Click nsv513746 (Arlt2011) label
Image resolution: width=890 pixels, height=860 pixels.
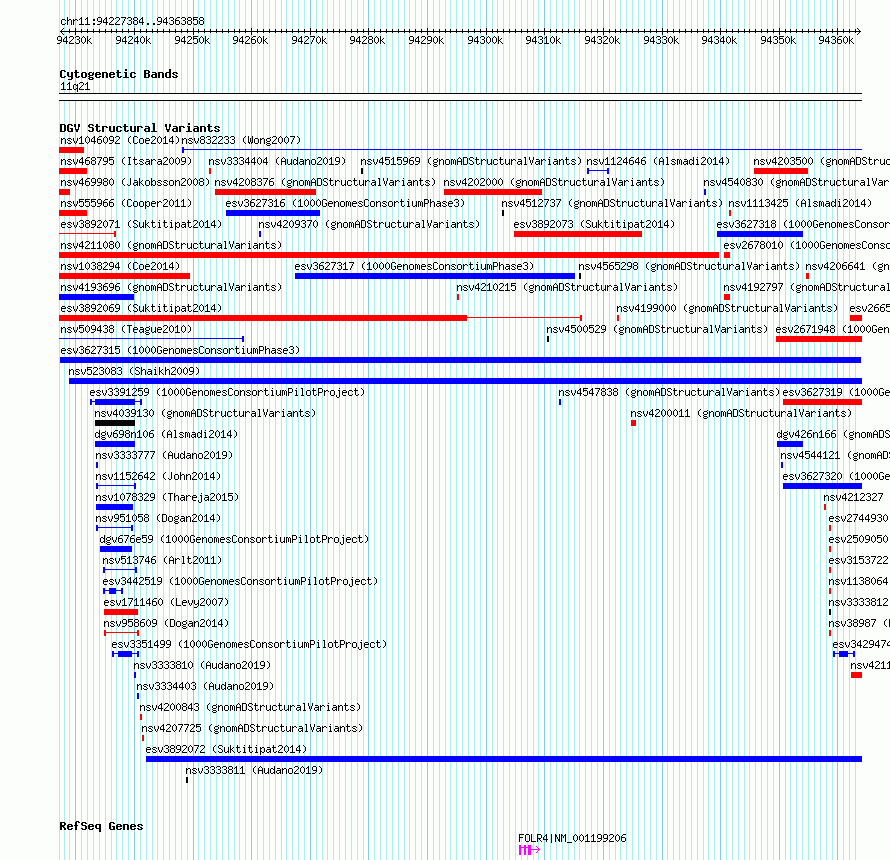coord(162,560)
